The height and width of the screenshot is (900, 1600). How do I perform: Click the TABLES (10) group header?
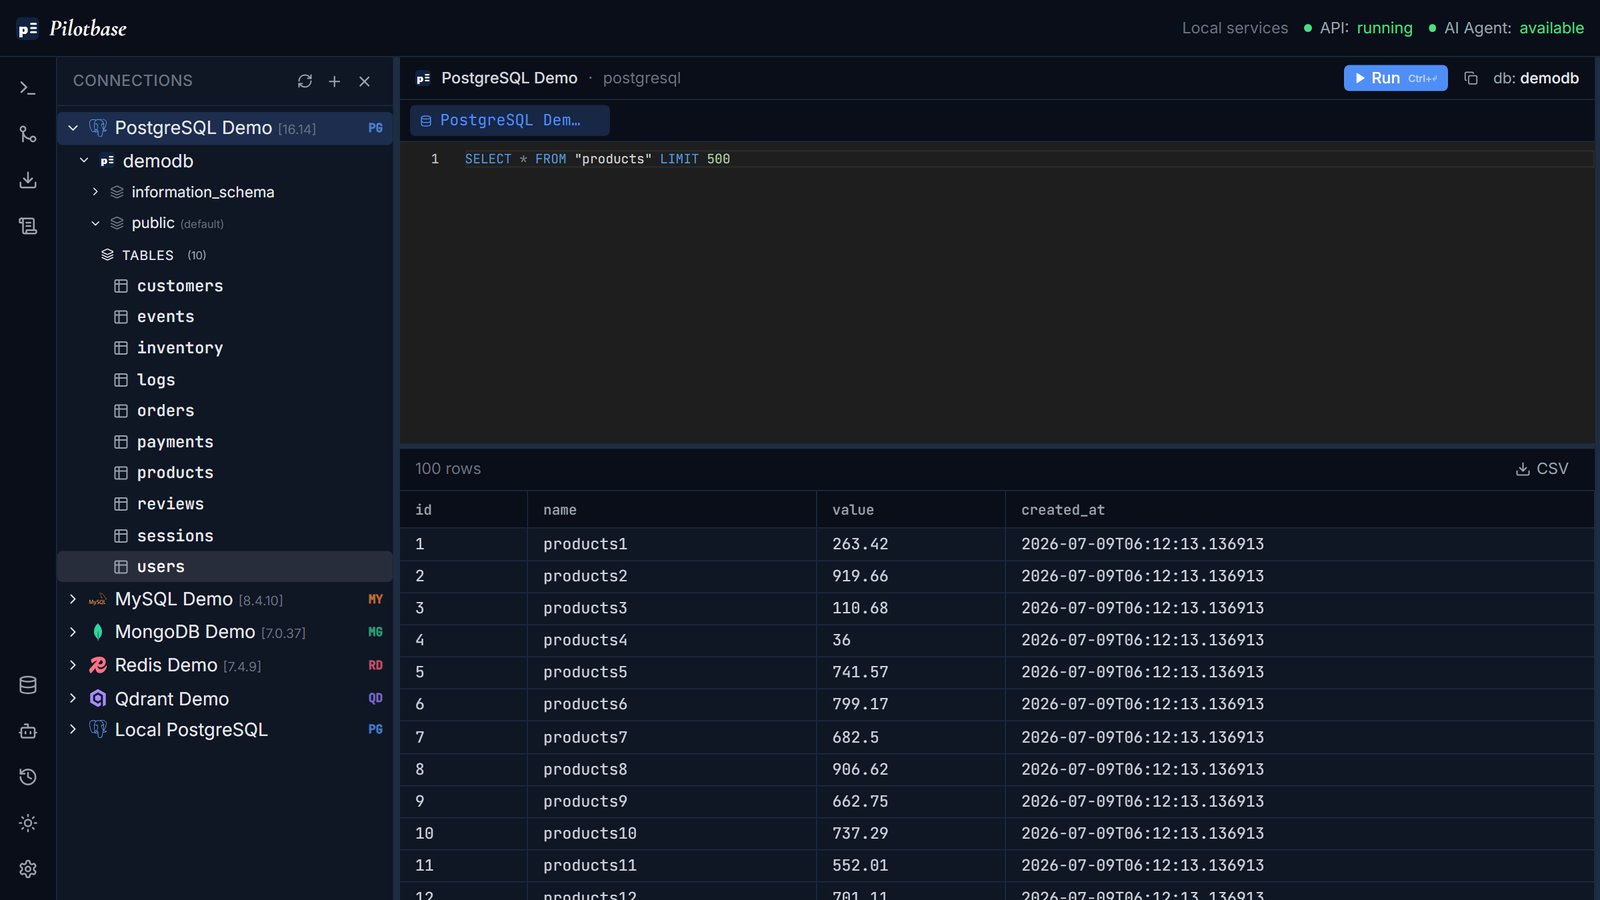click(x=154, y=255)
